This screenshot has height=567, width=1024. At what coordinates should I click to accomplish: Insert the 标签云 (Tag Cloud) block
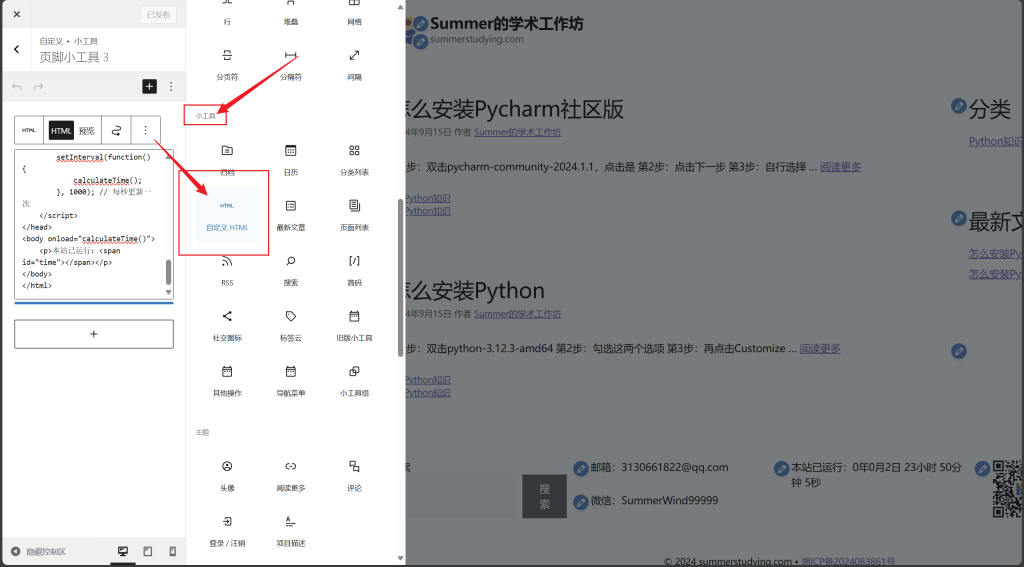coord(291,325)
